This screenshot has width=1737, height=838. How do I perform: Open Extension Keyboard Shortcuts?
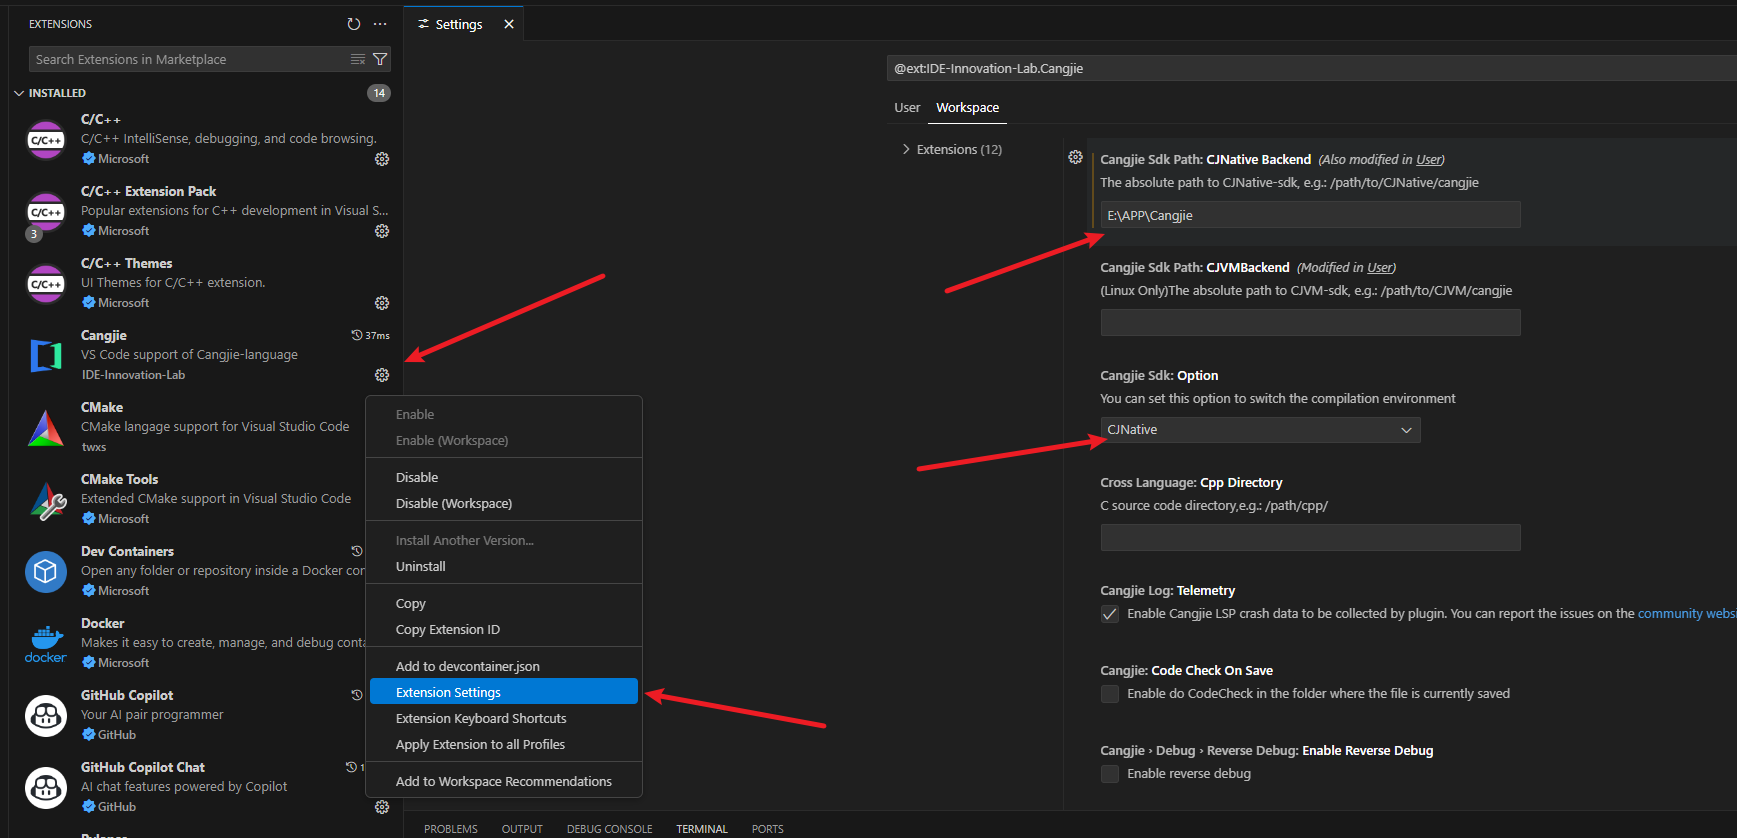click(504, 718)
